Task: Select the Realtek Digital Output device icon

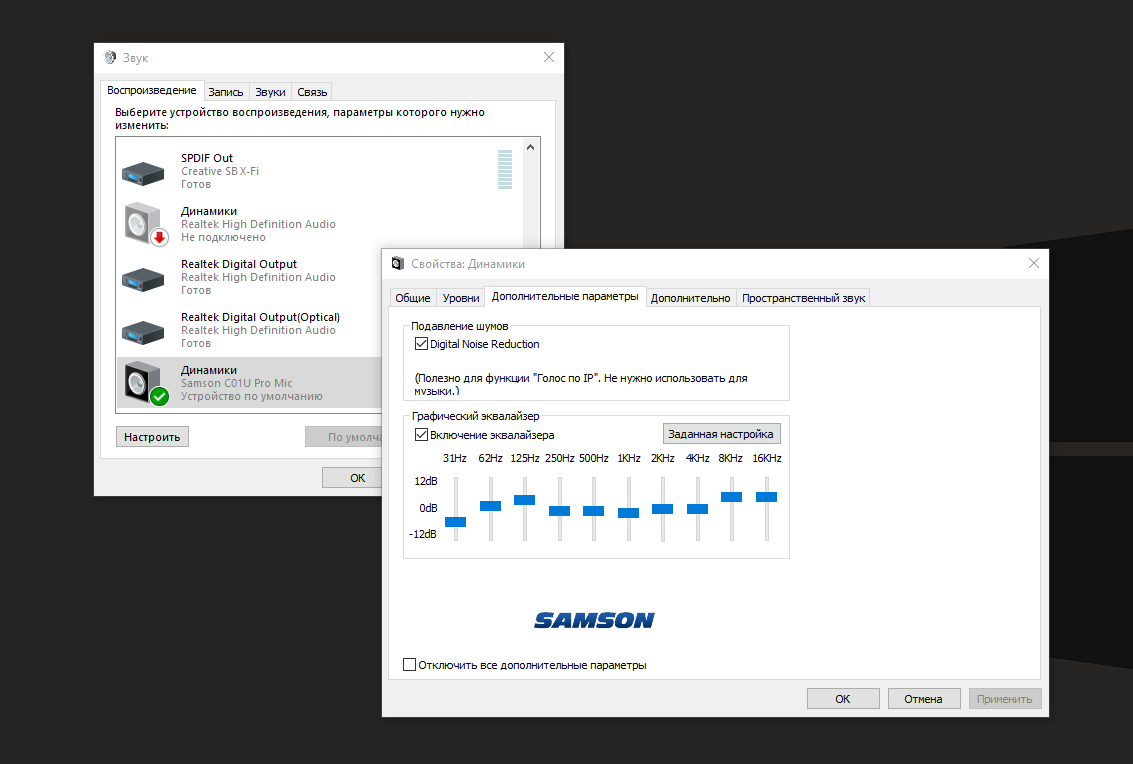Action: click(x=143, y=280)
